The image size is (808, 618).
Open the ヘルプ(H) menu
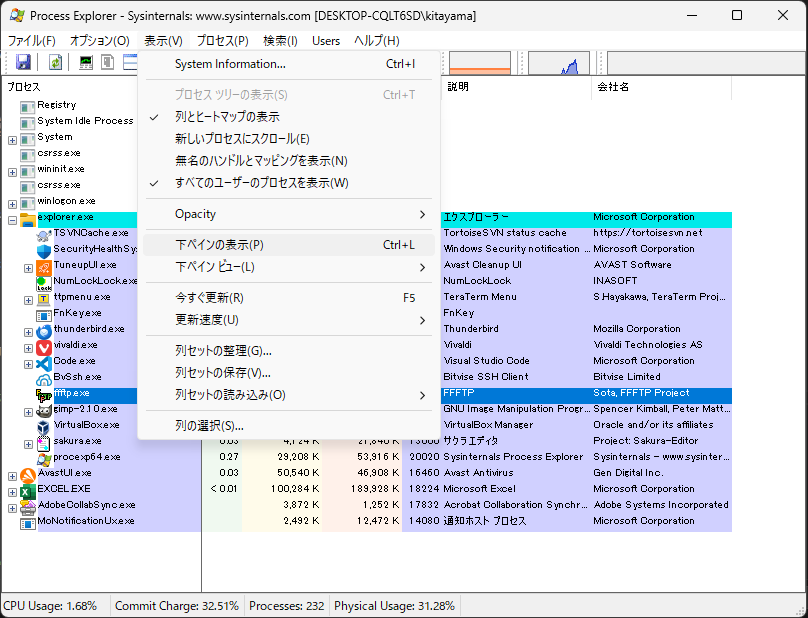377,41
